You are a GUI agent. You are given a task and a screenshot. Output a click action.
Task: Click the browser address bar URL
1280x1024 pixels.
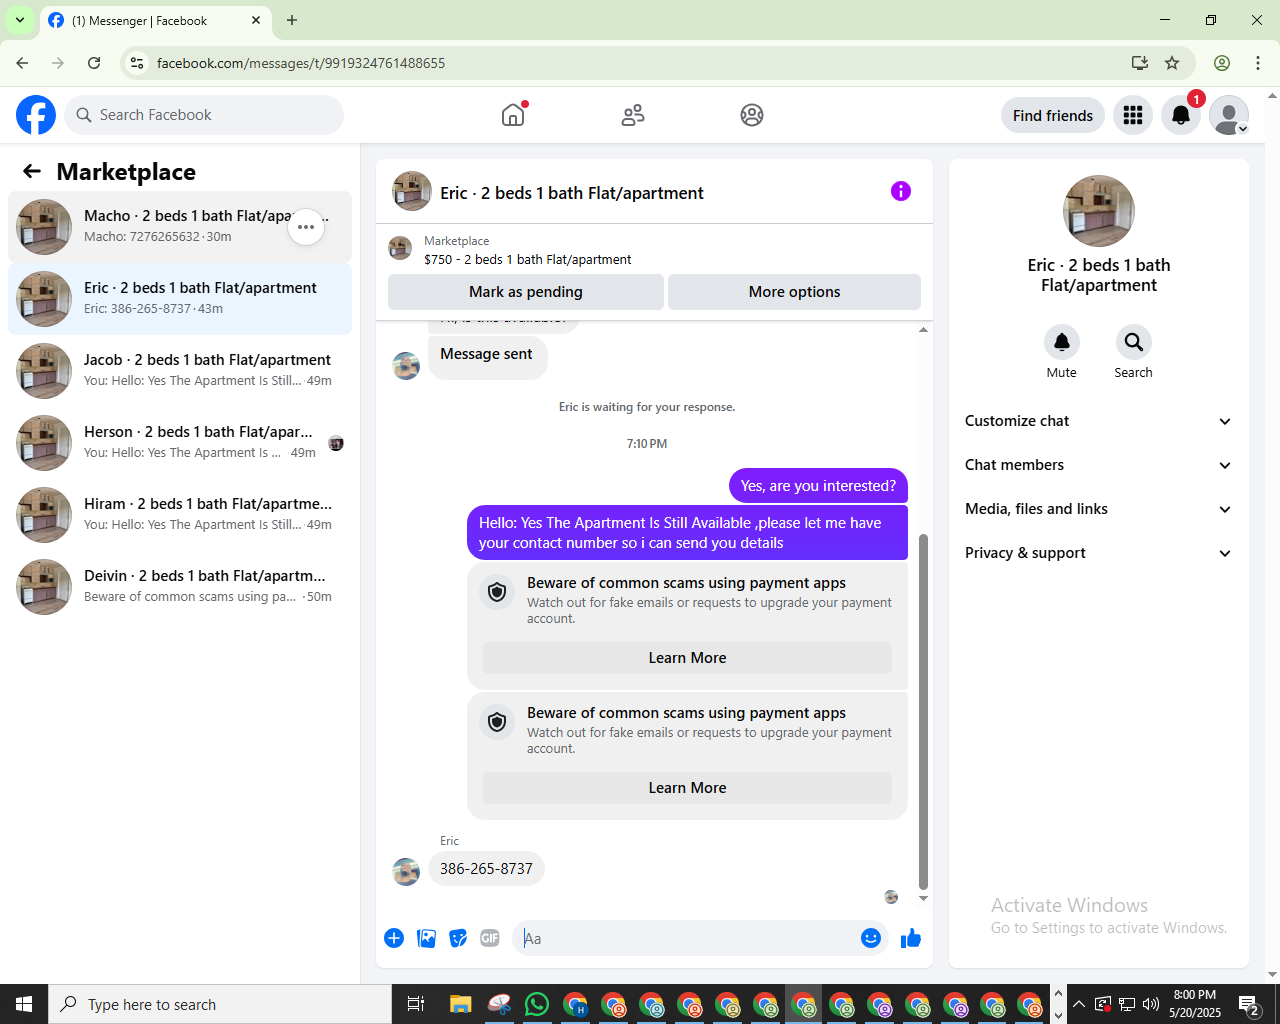301,63
